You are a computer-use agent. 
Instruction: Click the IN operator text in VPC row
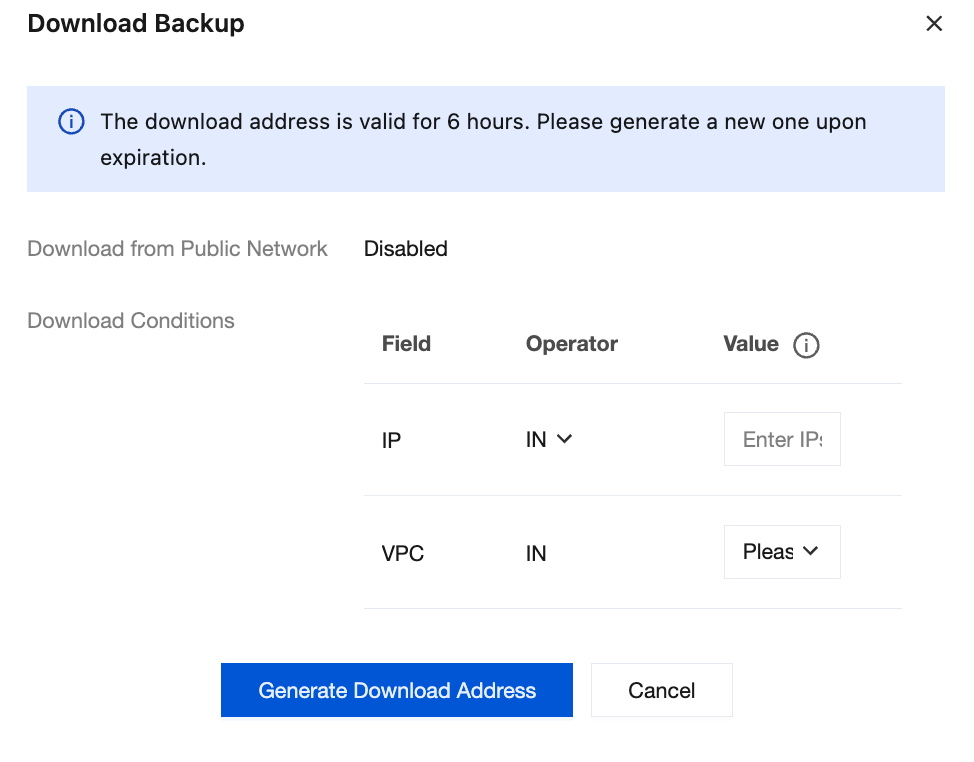pos(536,553)
